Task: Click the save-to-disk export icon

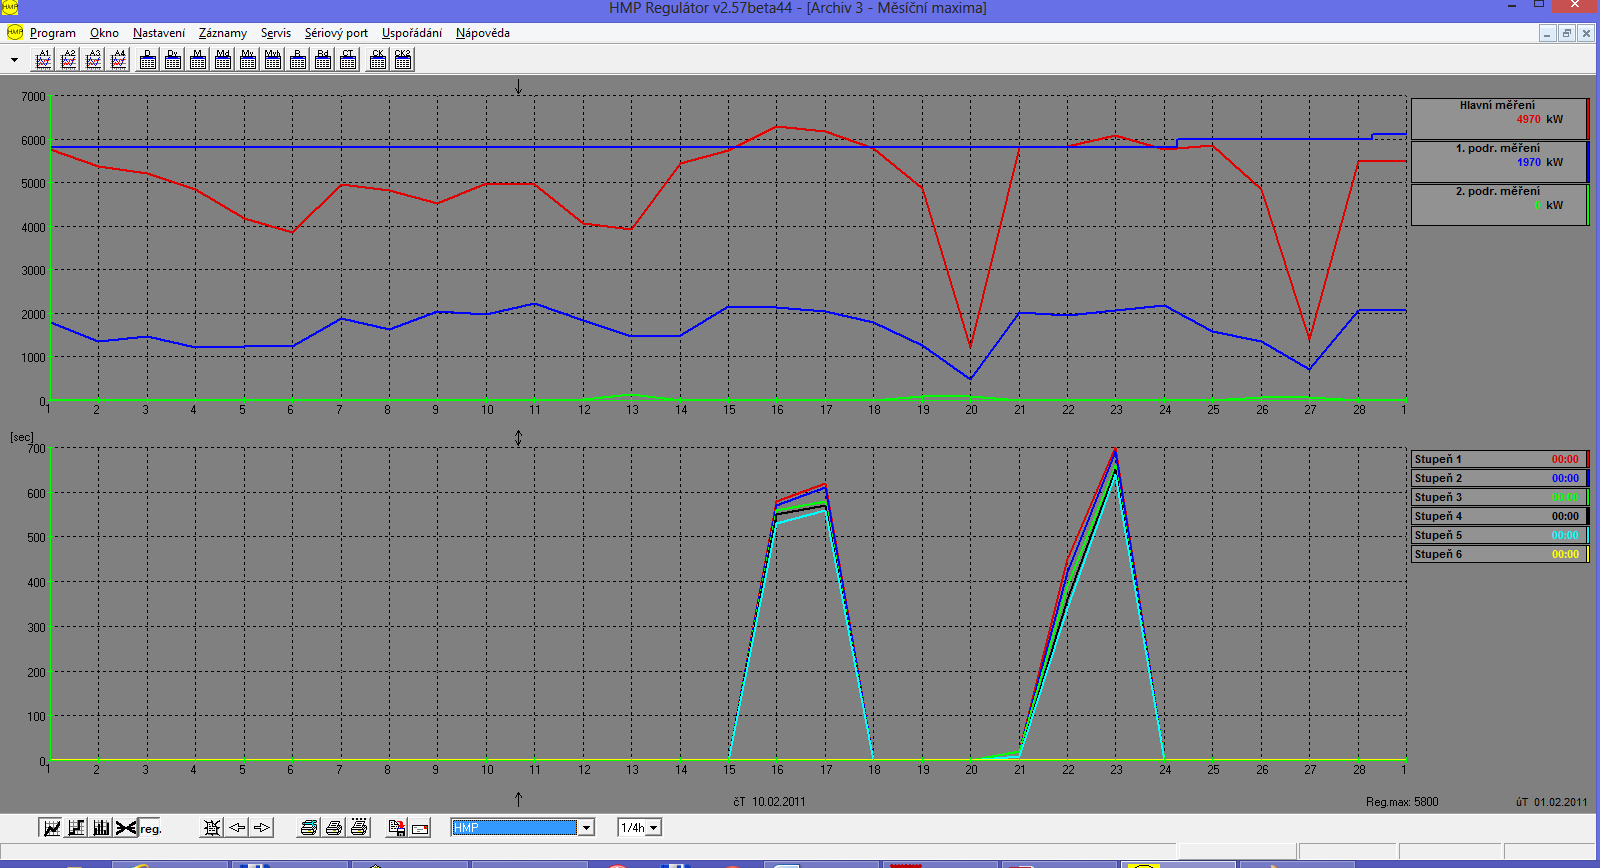Action: point(397,827)
